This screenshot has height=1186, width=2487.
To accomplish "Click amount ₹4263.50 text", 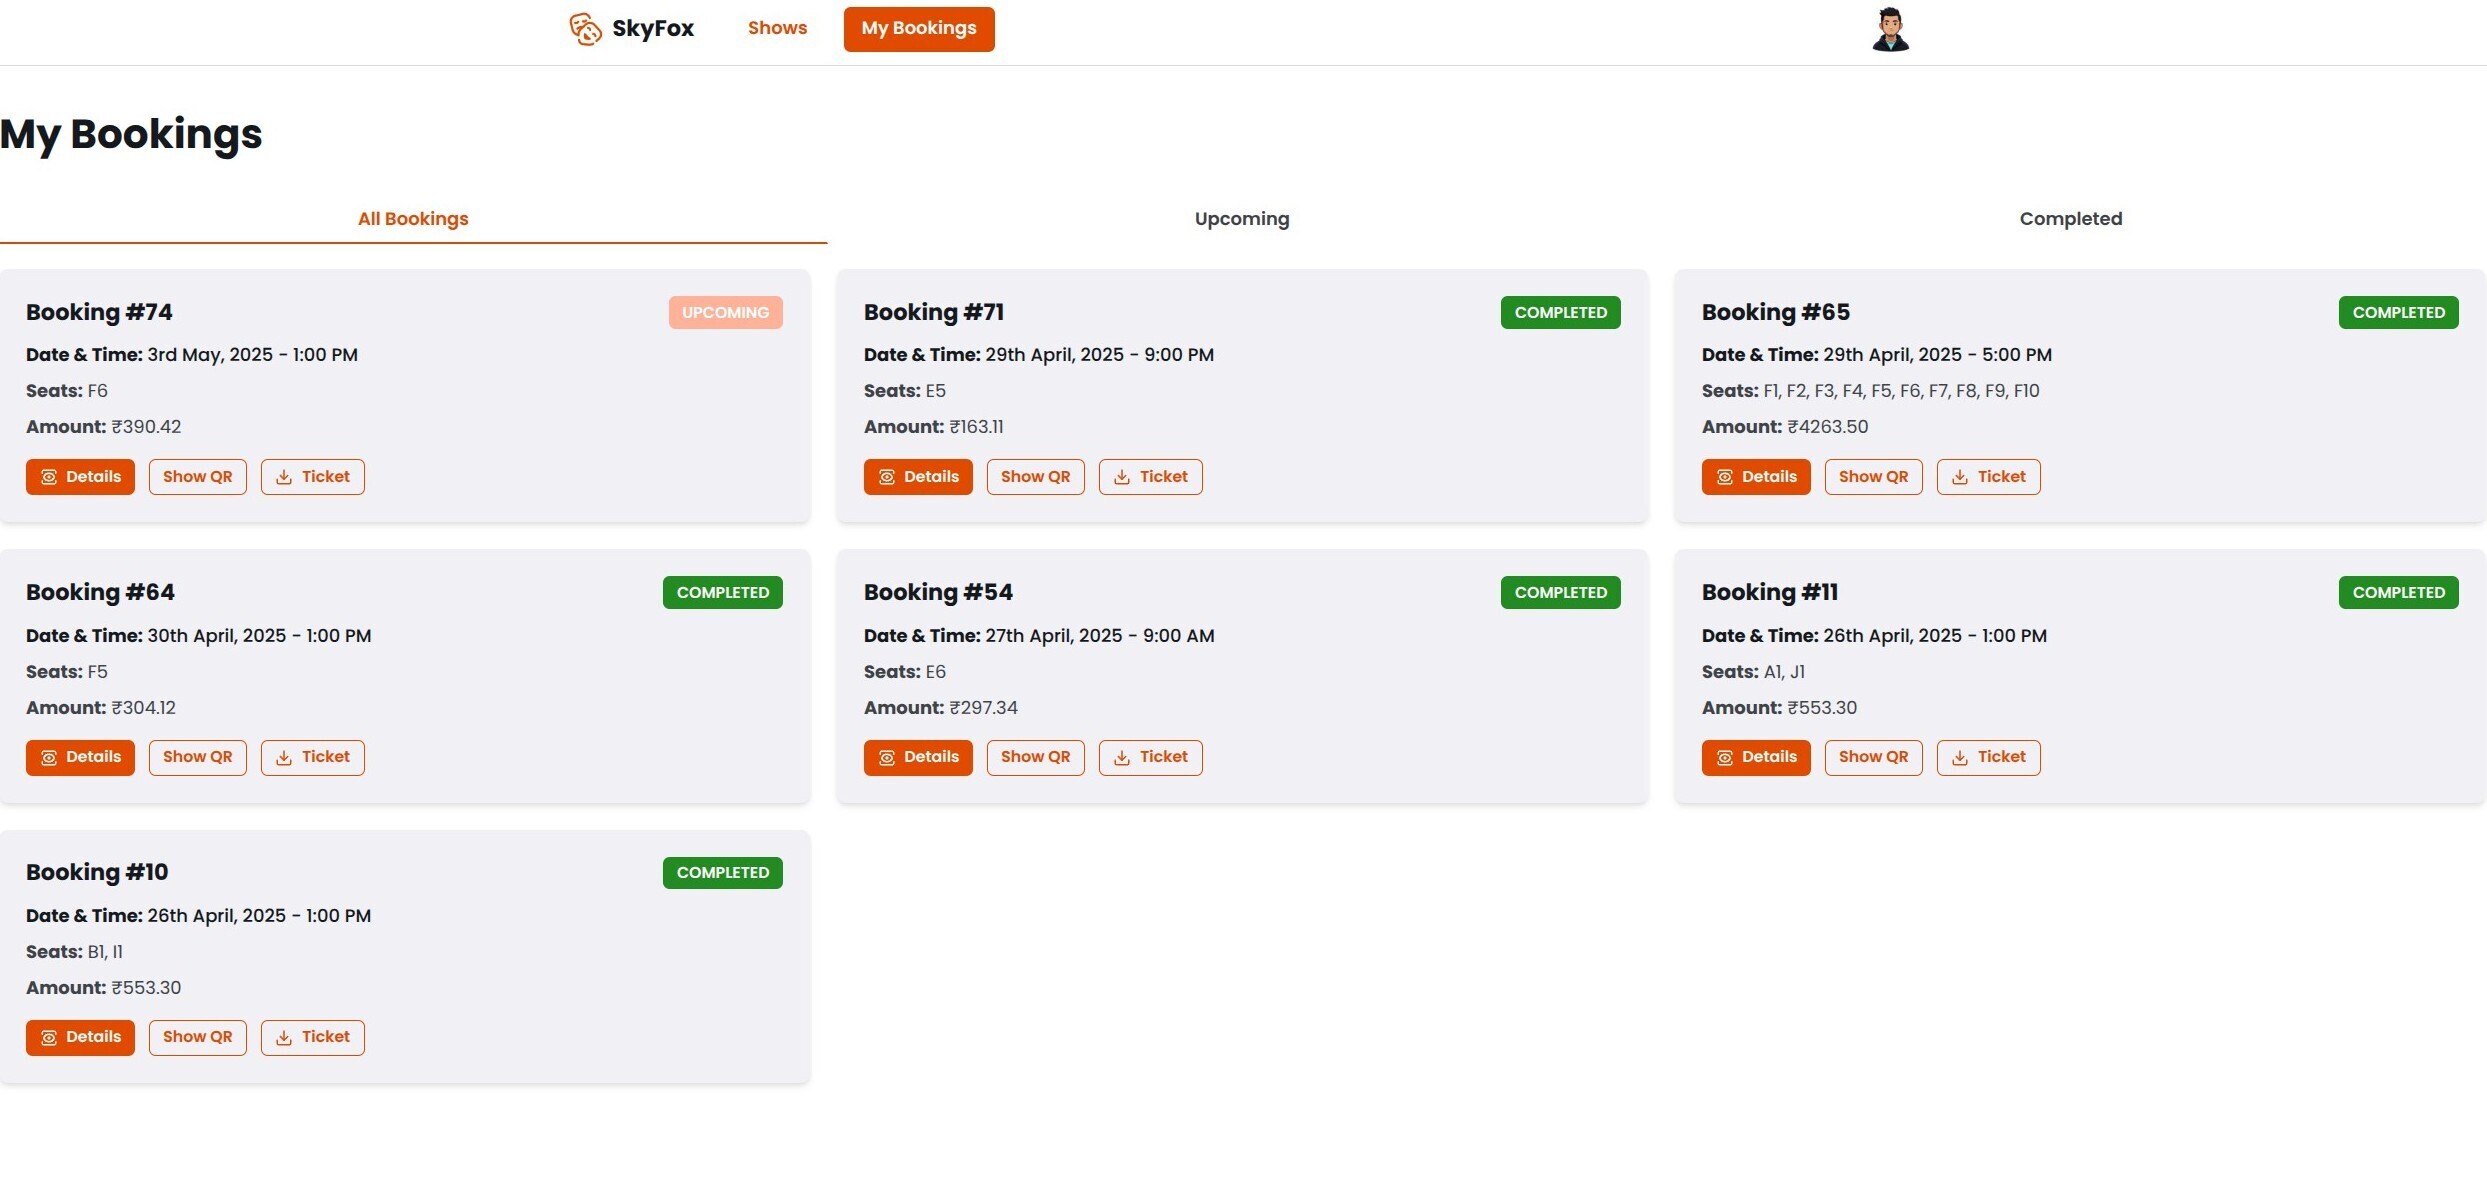I will point(1828,427).
